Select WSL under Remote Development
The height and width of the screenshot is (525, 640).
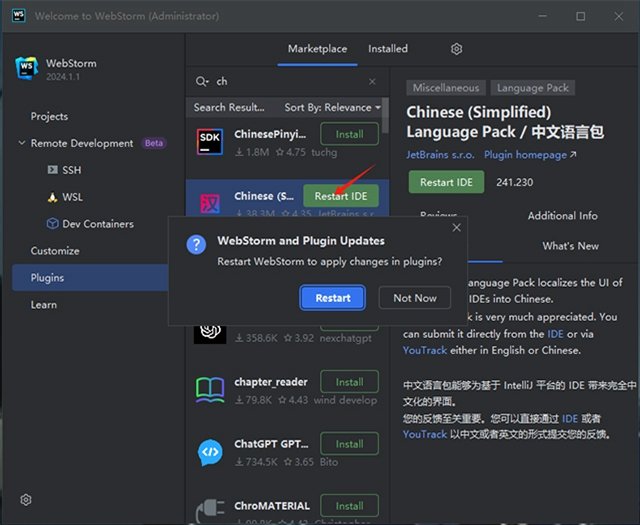click(x=72, y=197)
